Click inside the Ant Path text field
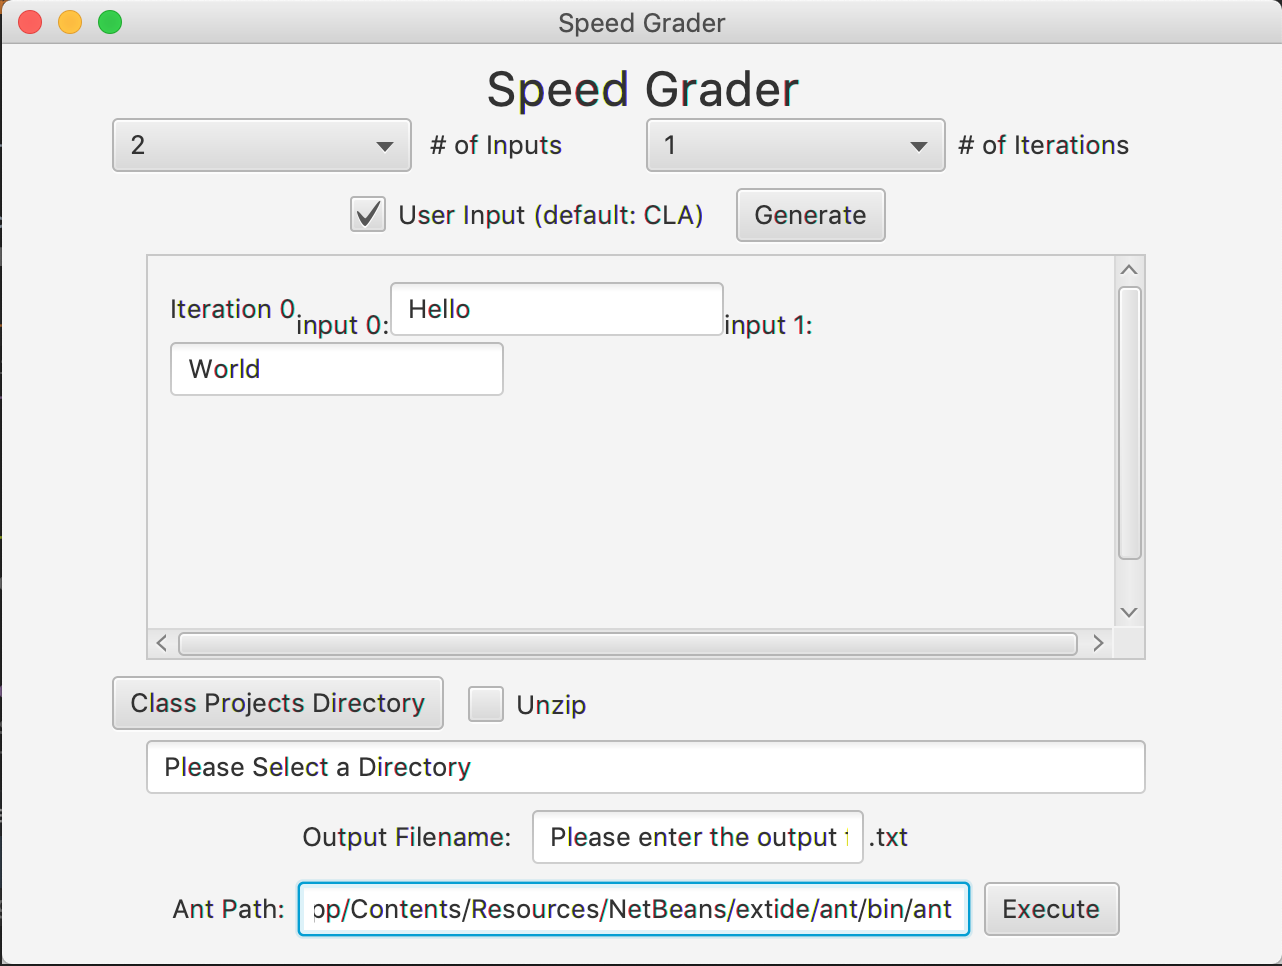 point(633,909)
